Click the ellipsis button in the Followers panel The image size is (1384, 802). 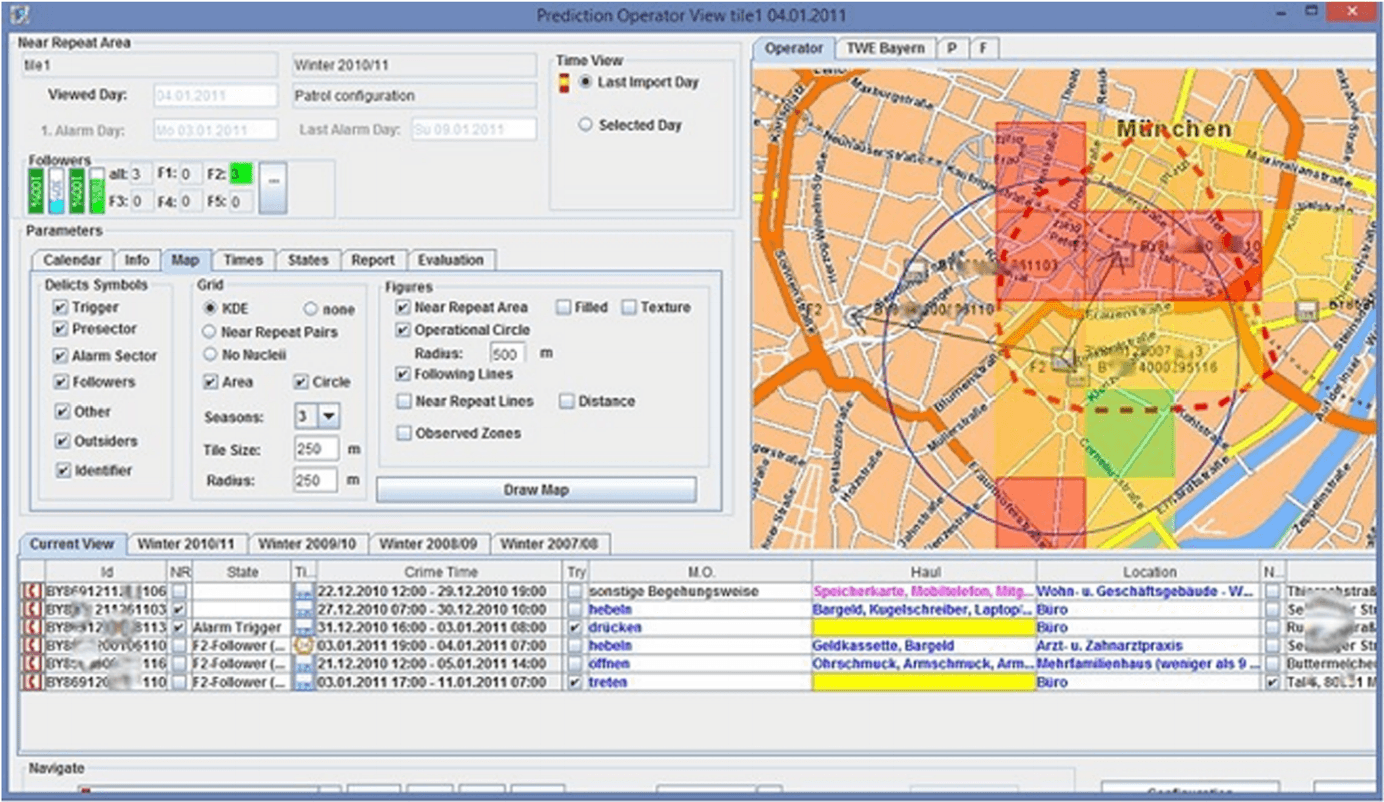(x=272, y=188)
